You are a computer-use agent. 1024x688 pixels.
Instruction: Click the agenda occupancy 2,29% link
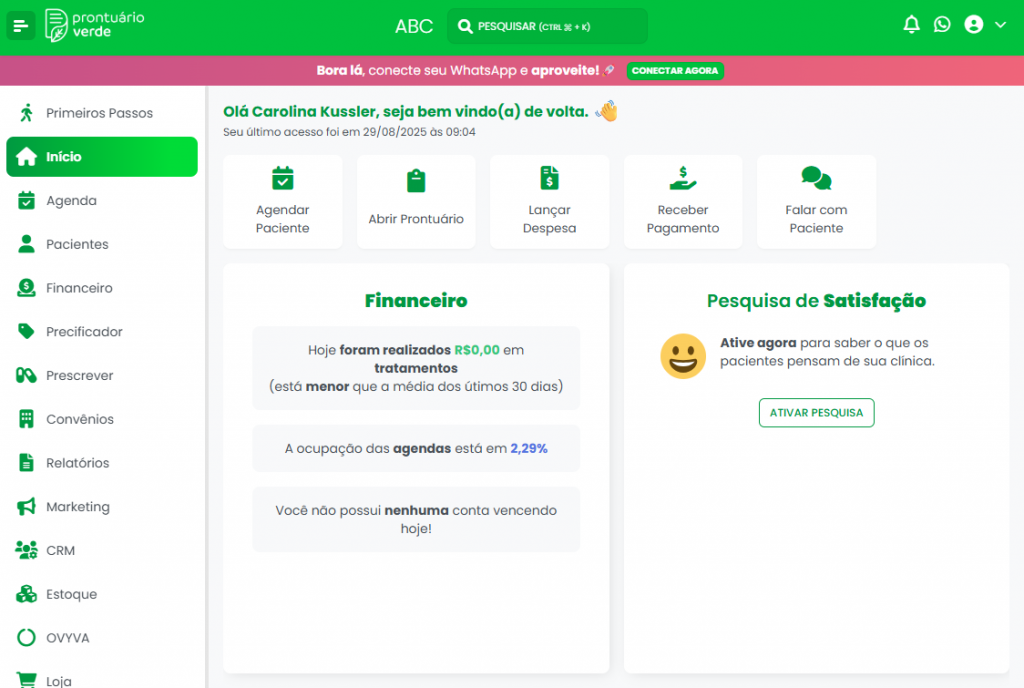click(x=528, y=449)
